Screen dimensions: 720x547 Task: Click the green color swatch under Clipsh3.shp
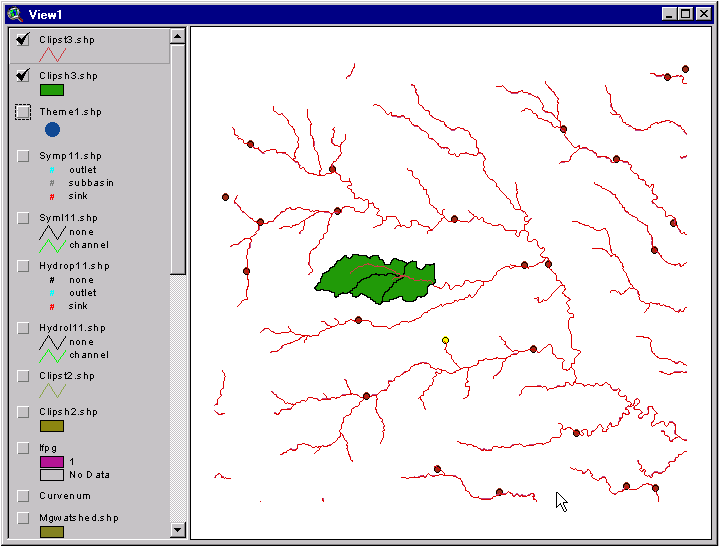52,90
